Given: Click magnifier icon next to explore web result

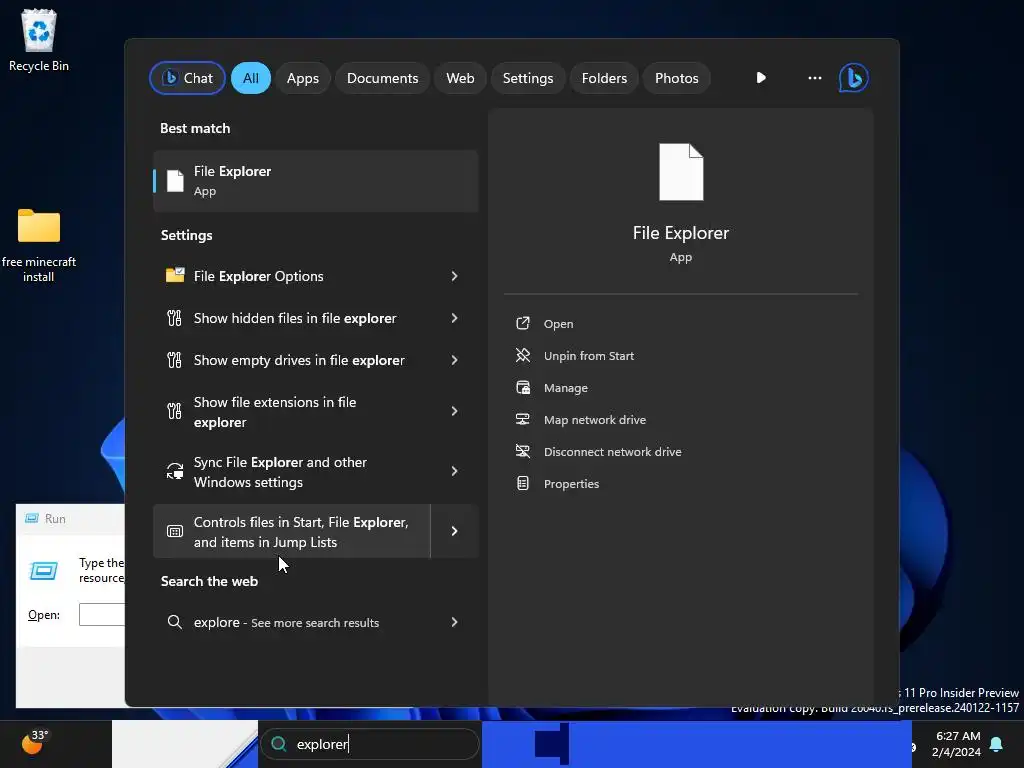Looking at the screenshot, I should tap(174, 622).
